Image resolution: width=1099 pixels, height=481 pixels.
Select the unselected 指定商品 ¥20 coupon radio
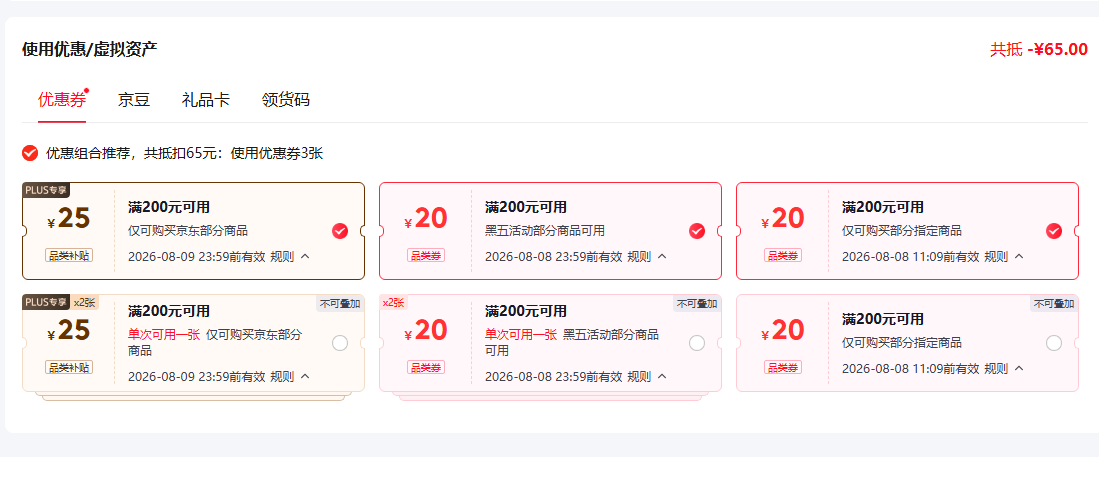click(x=1053, y=343)
